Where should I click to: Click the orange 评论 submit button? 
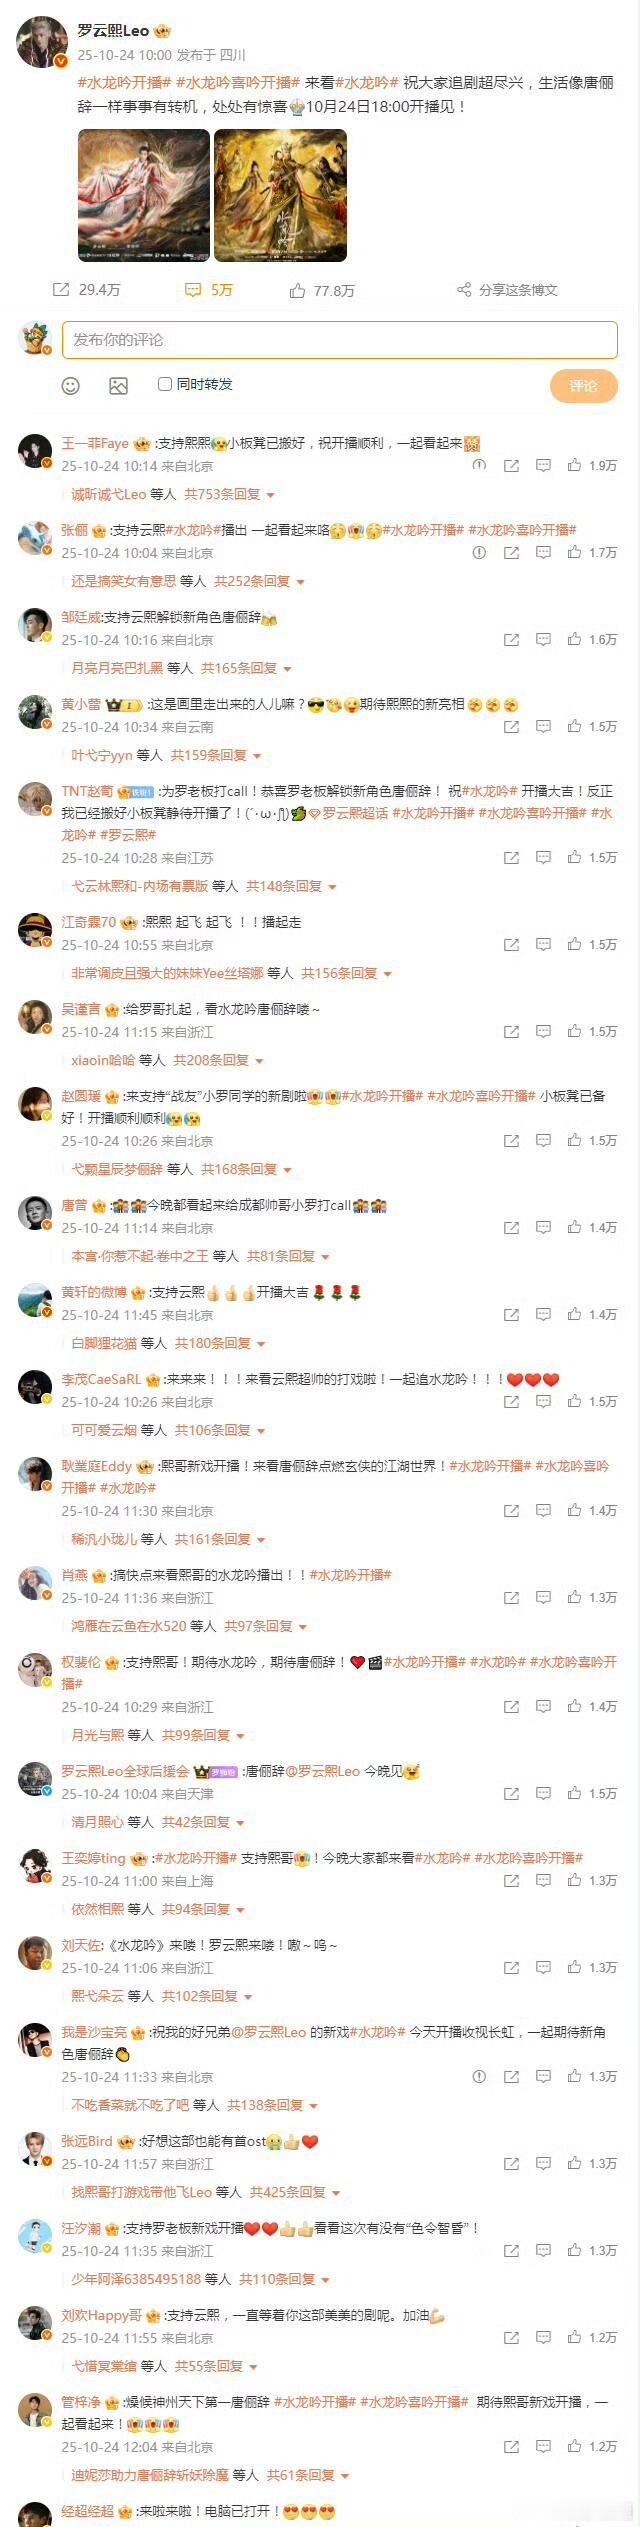point(583,386)
